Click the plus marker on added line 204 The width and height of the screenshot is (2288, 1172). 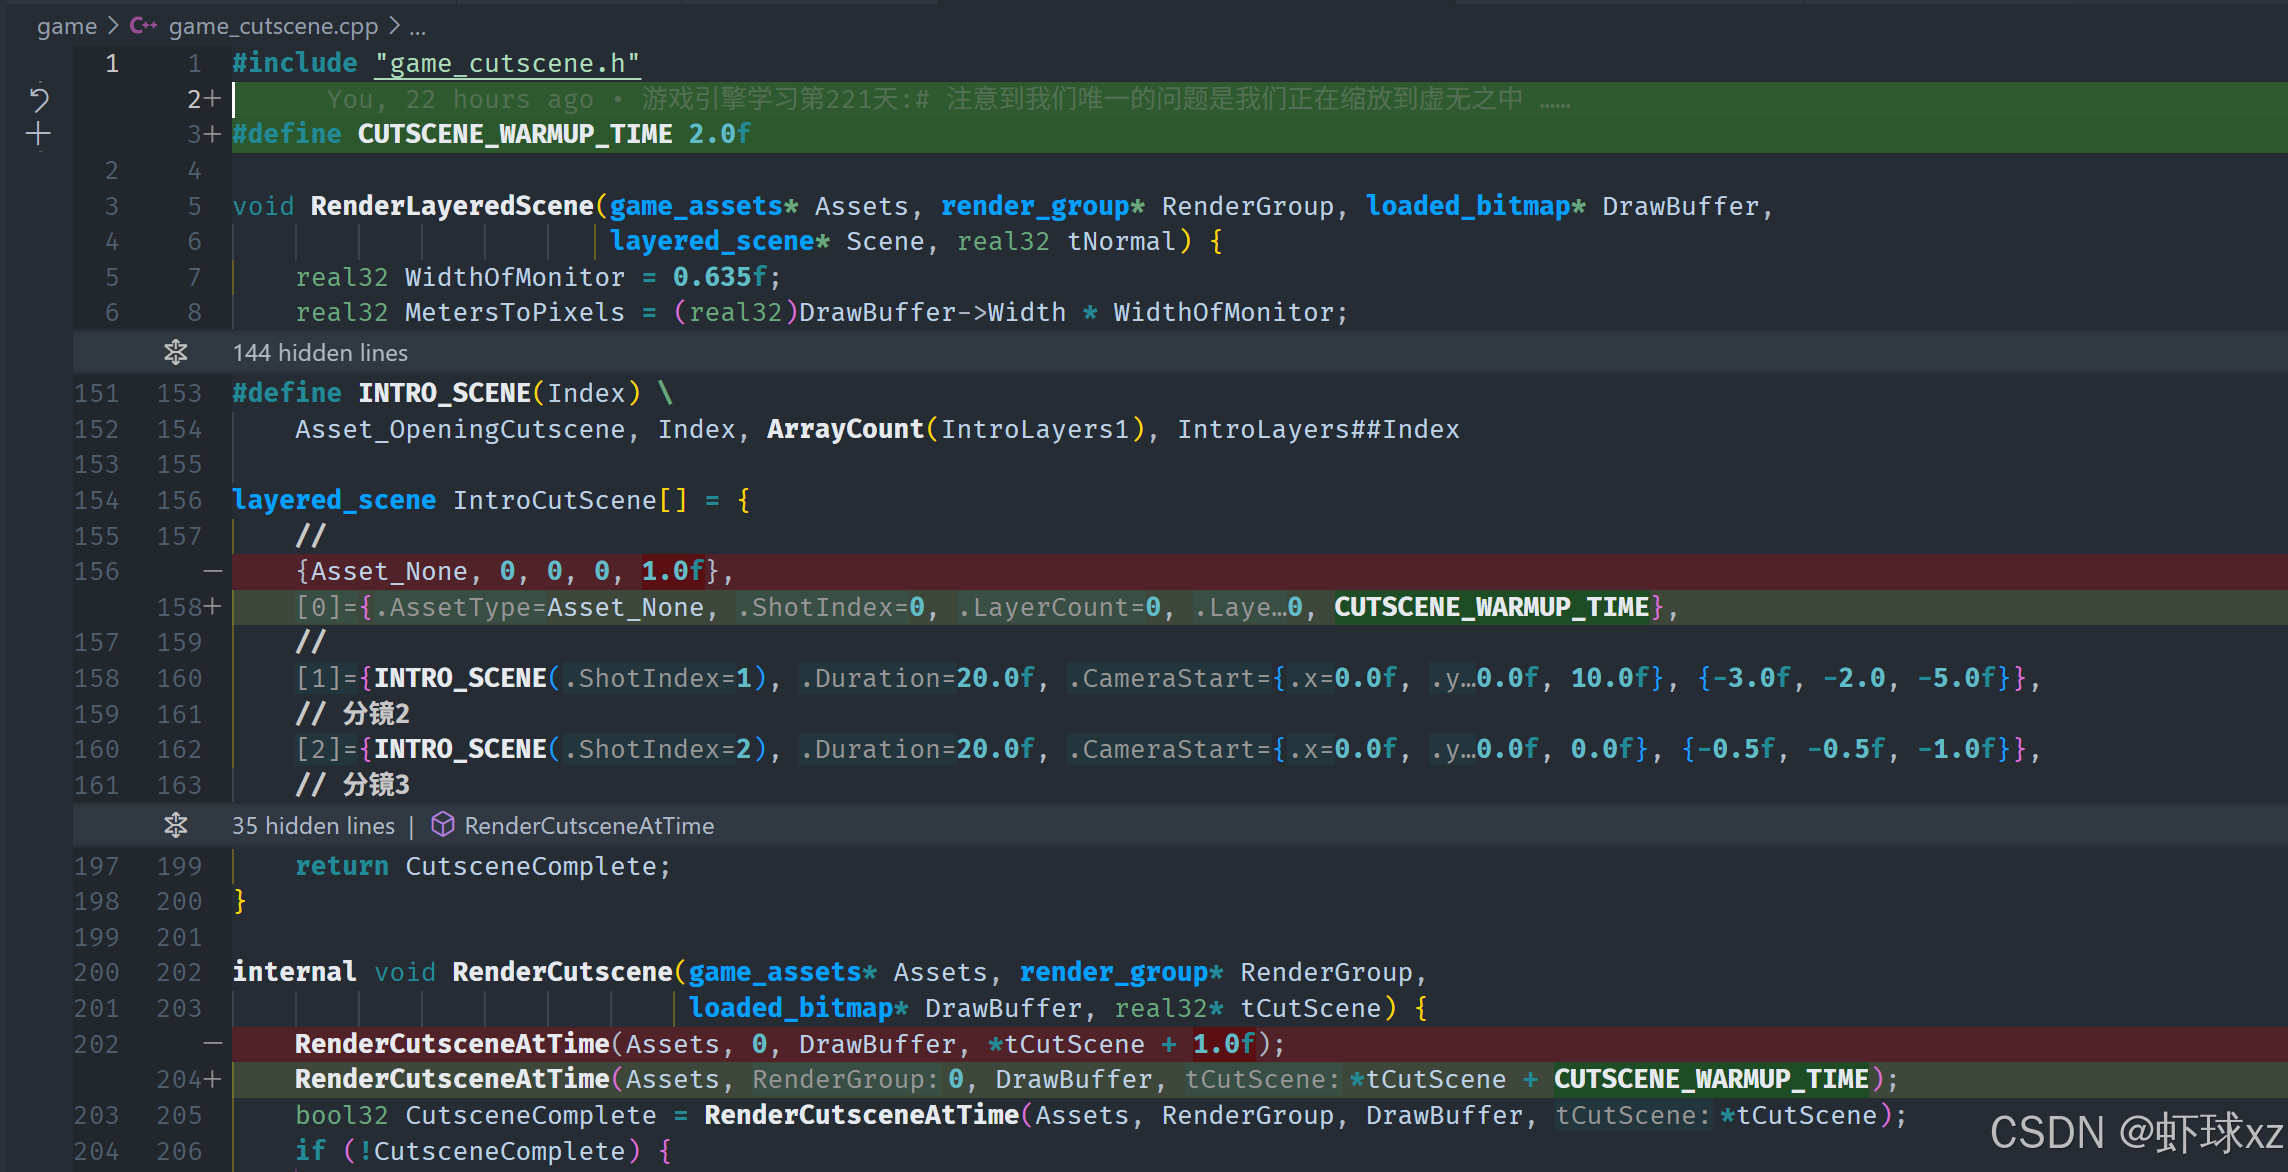click(212, 1079)
